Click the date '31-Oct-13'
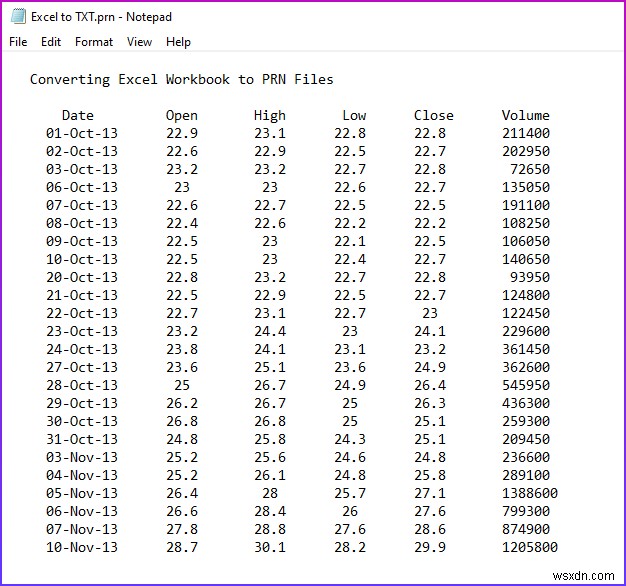 pos(82,439)
